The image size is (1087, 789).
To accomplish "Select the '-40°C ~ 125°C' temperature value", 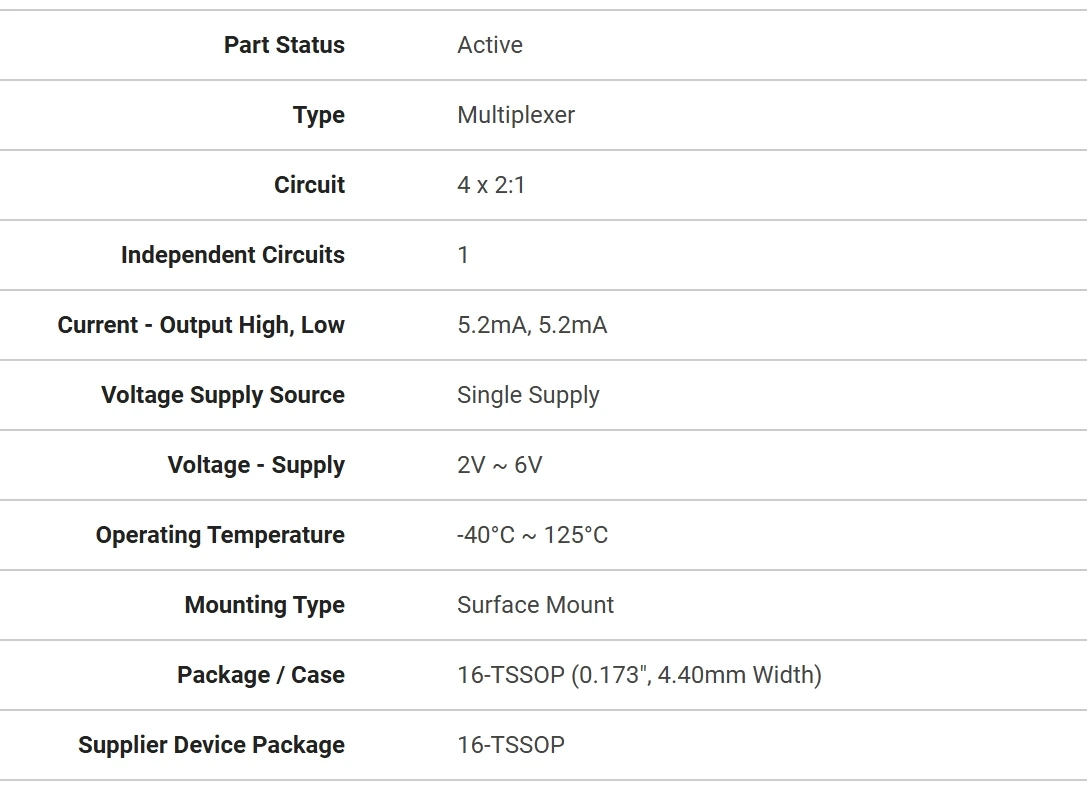I will pos(532,535).
